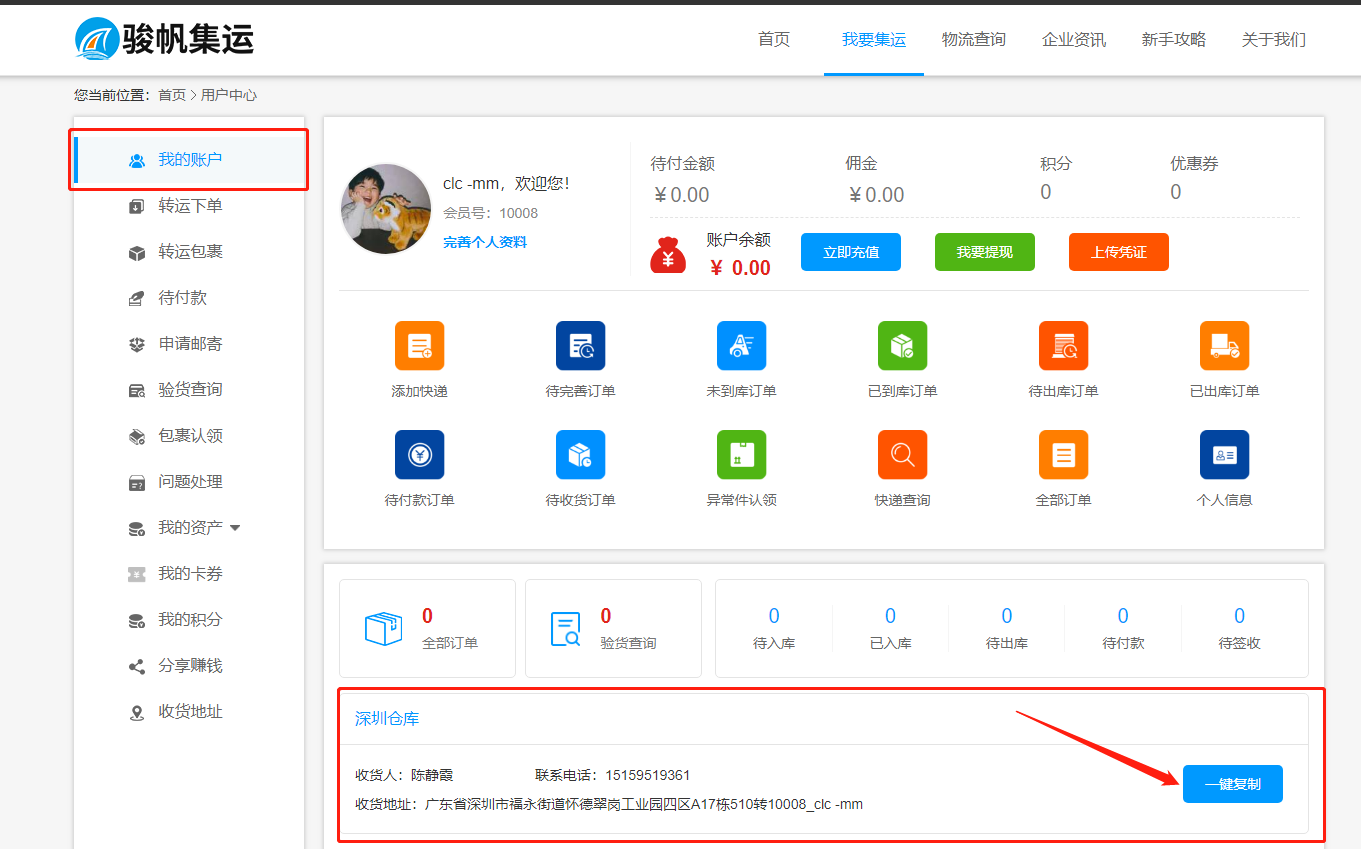Click the 已出库订单 truck icon

click(x=1224, y=346)
